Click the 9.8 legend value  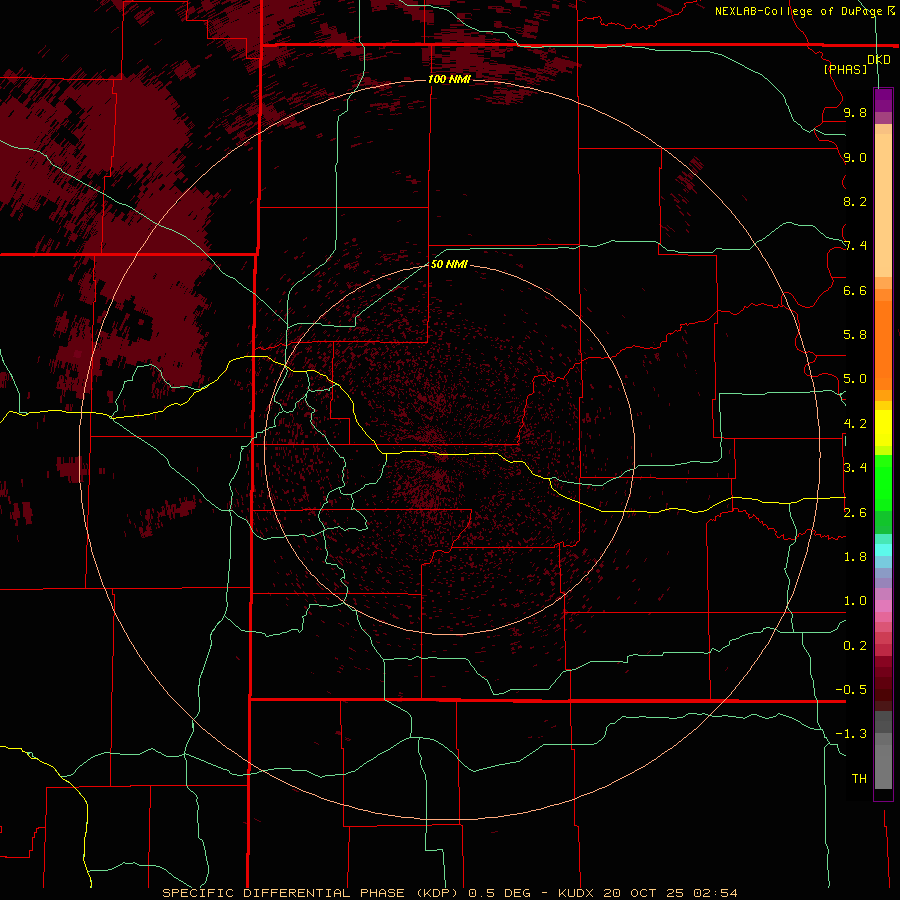(x=855, y=112)
